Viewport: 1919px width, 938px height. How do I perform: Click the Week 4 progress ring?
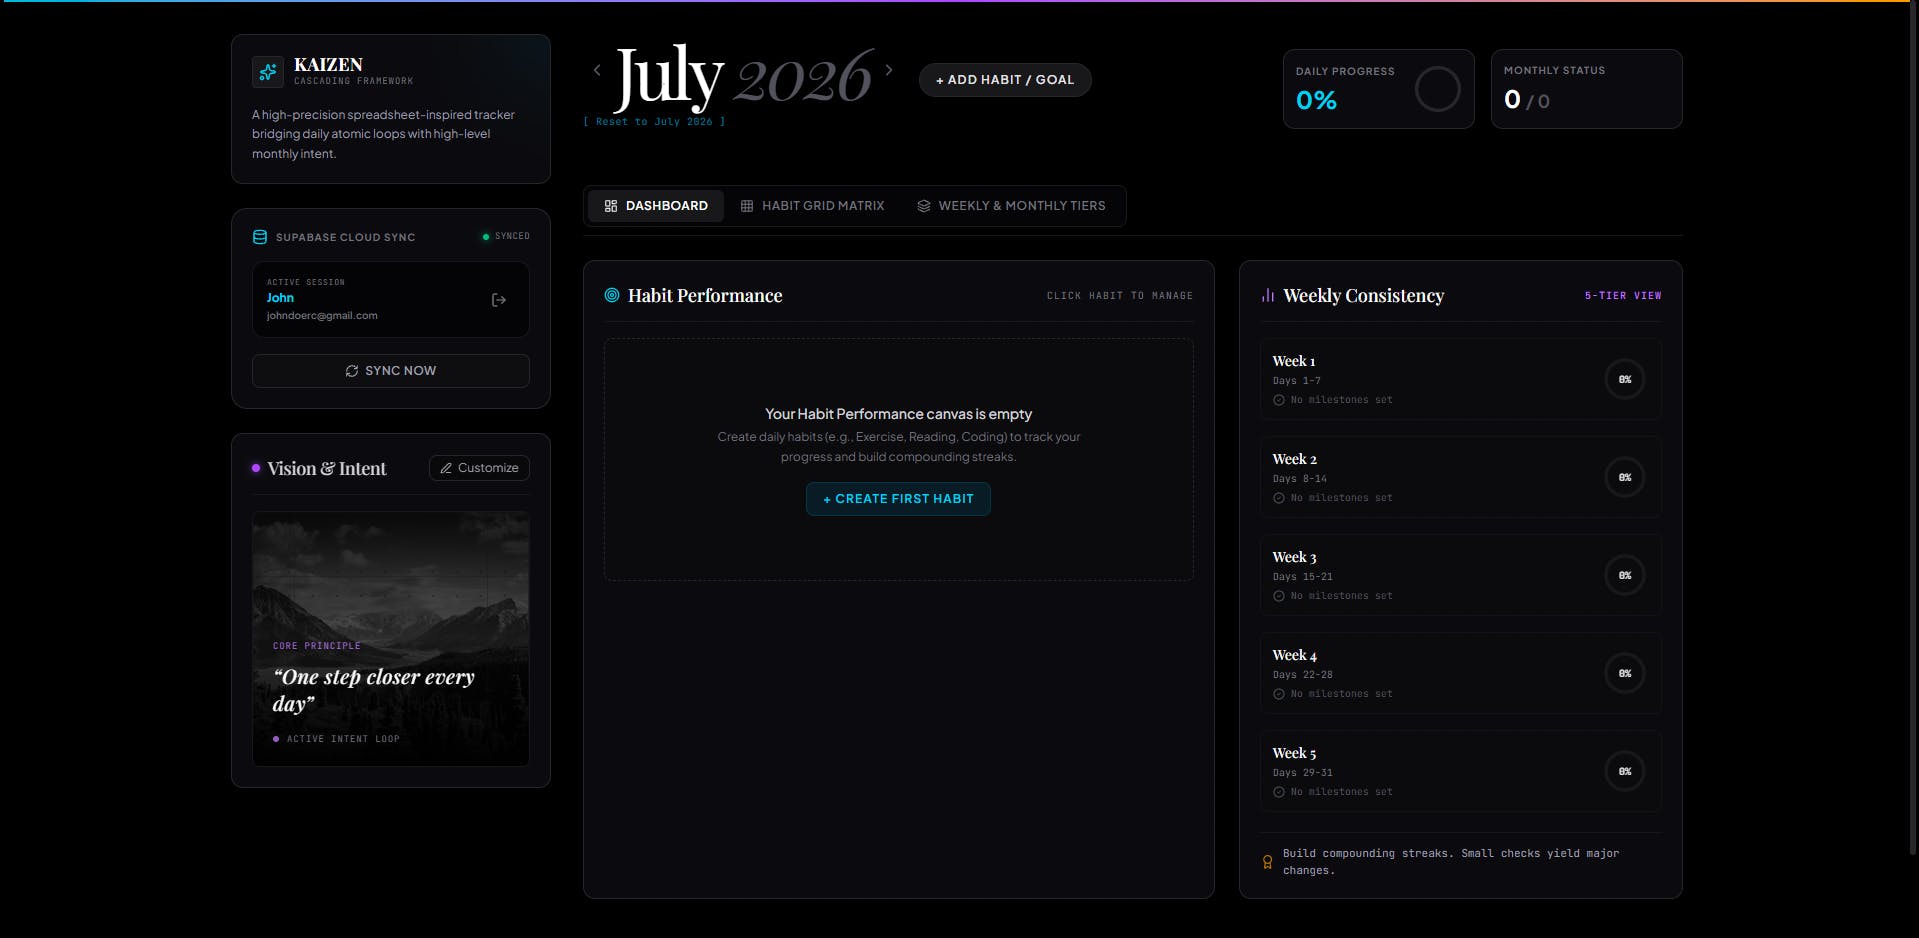coord(1625,673)
